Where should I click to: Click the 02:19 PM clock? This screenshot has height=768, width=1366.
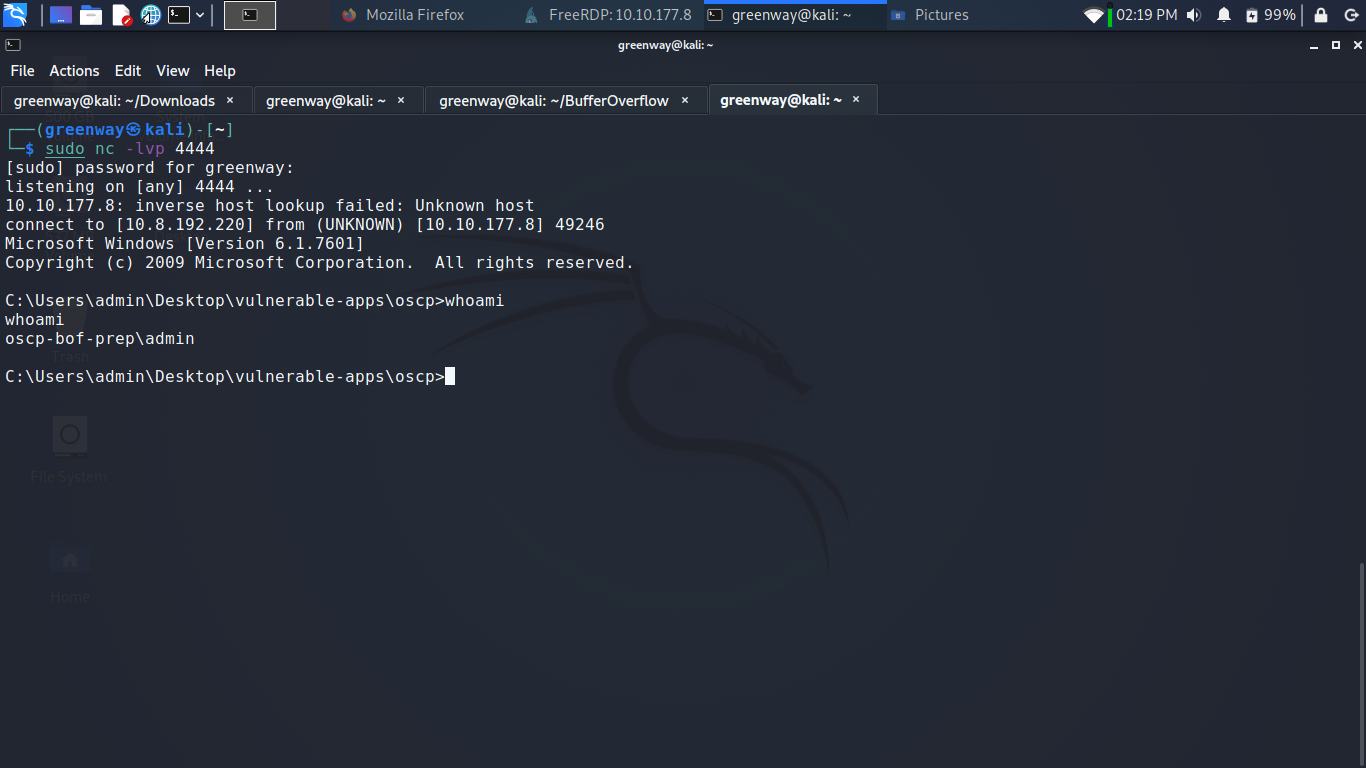(1147, 15)
